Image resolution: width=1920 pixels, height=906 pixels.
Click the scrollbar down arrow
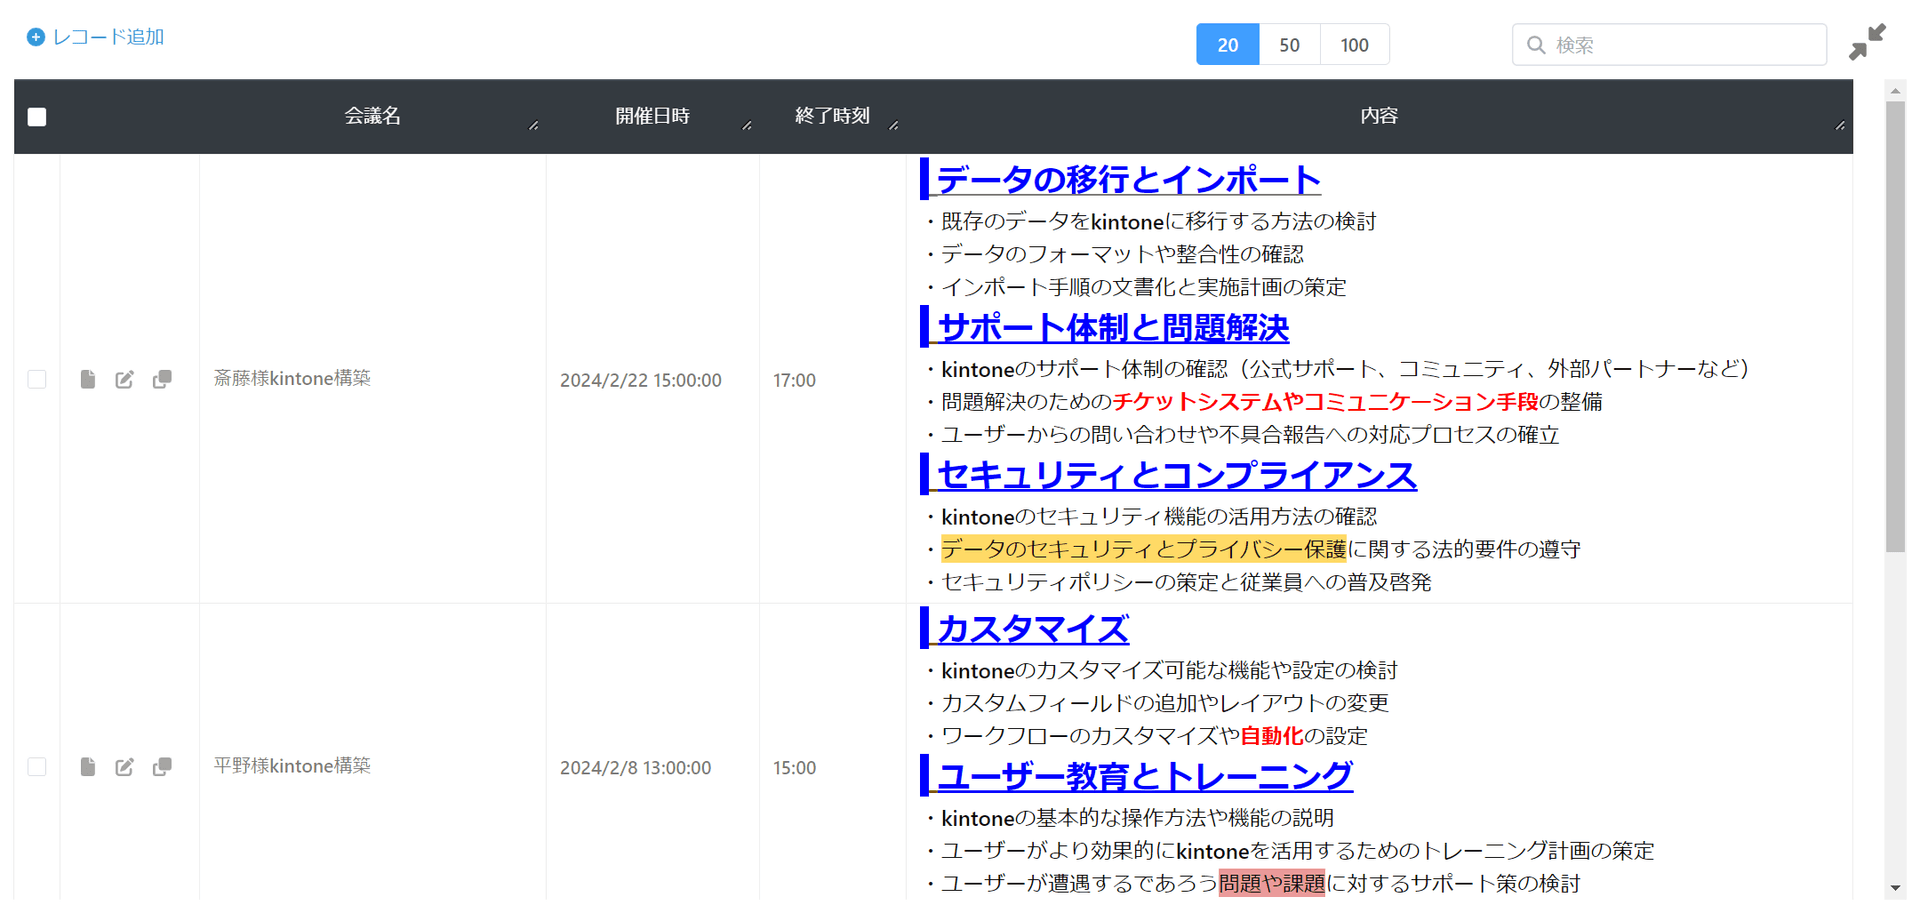1895,888
